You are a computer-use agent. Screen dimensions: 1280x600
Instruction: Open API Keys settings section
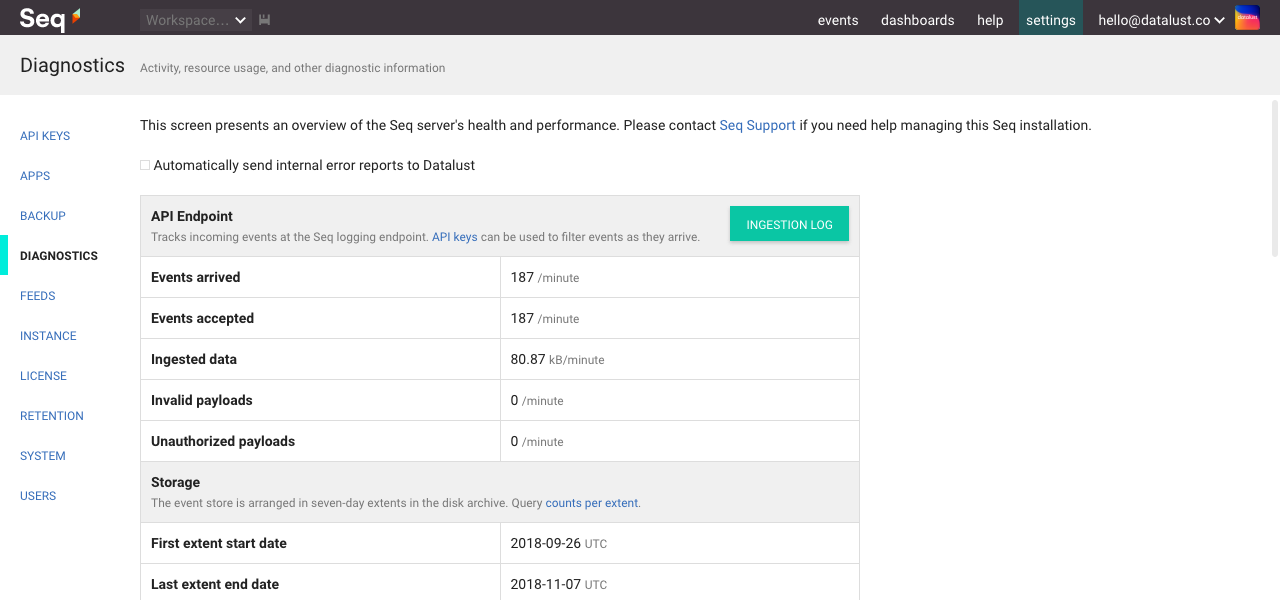[x=45, y=136]
